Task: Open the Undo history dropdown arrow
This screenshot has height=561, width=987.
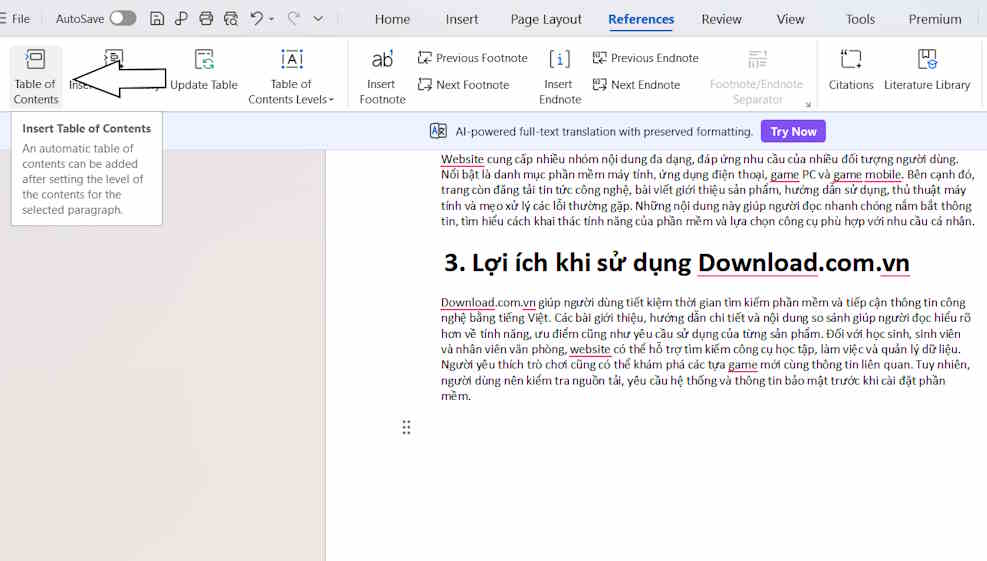Action: tap(272, 20)
